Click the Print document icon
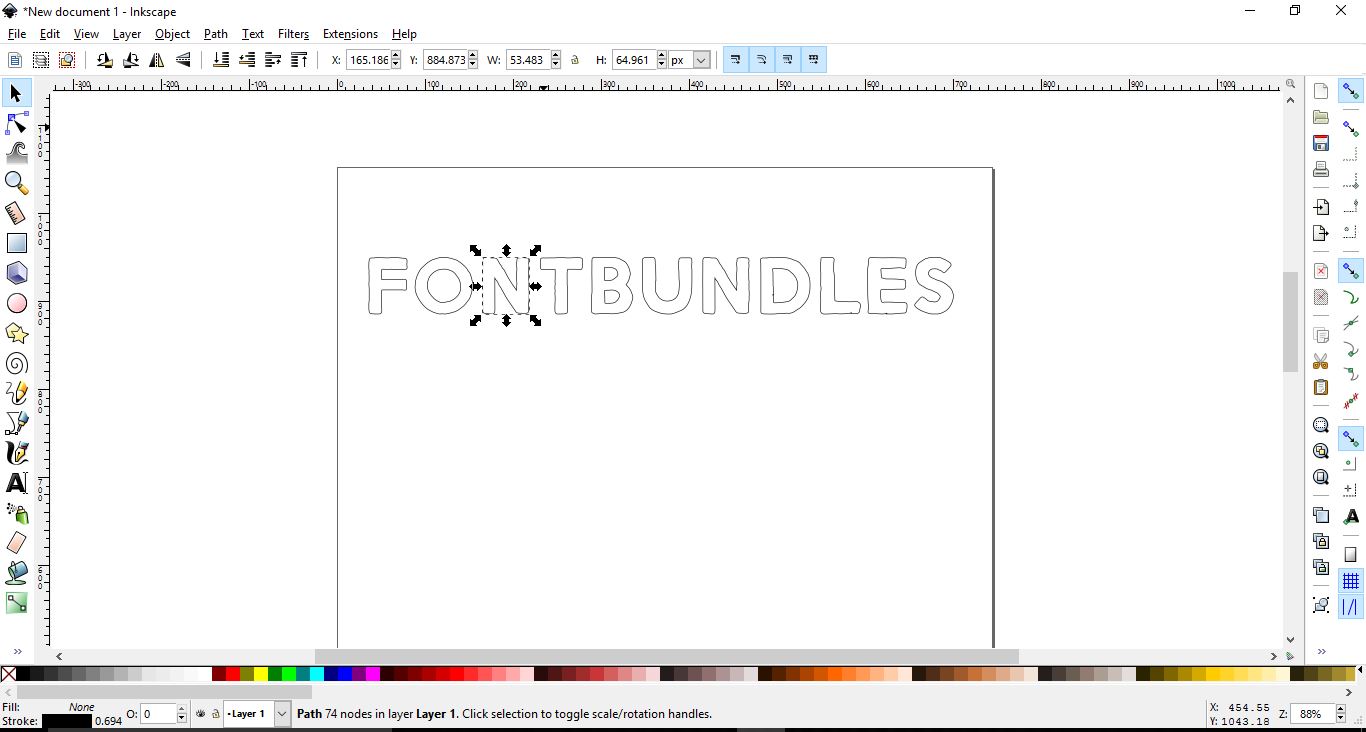 1321,169
